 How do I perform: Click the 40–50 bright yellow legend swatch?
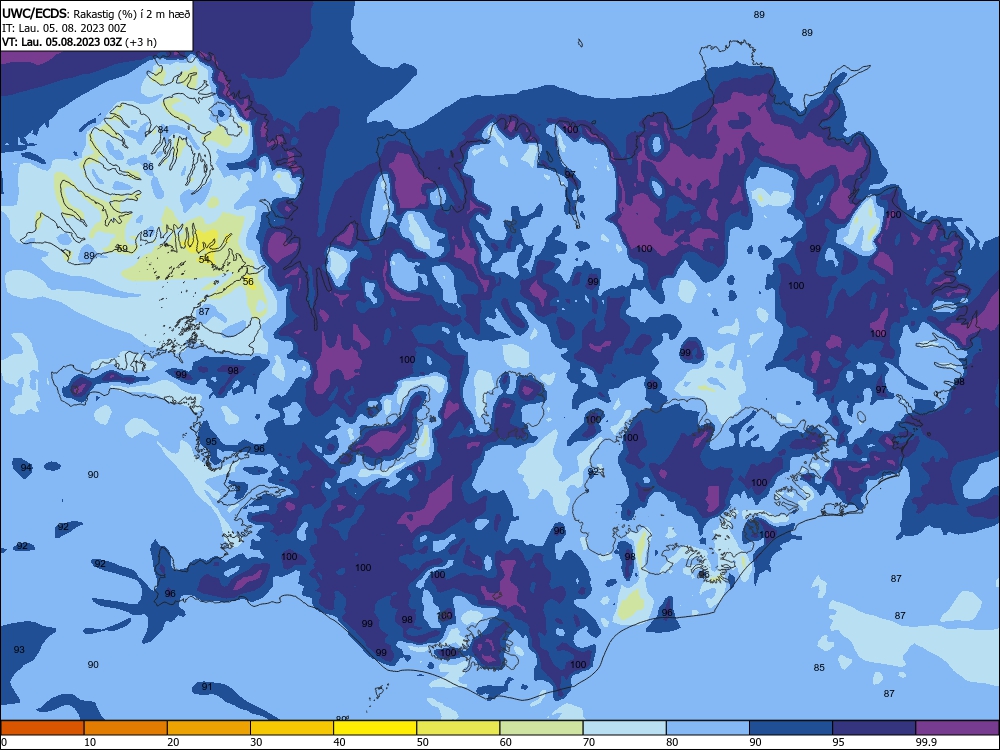pyautogui.click(x=375, y=728)
